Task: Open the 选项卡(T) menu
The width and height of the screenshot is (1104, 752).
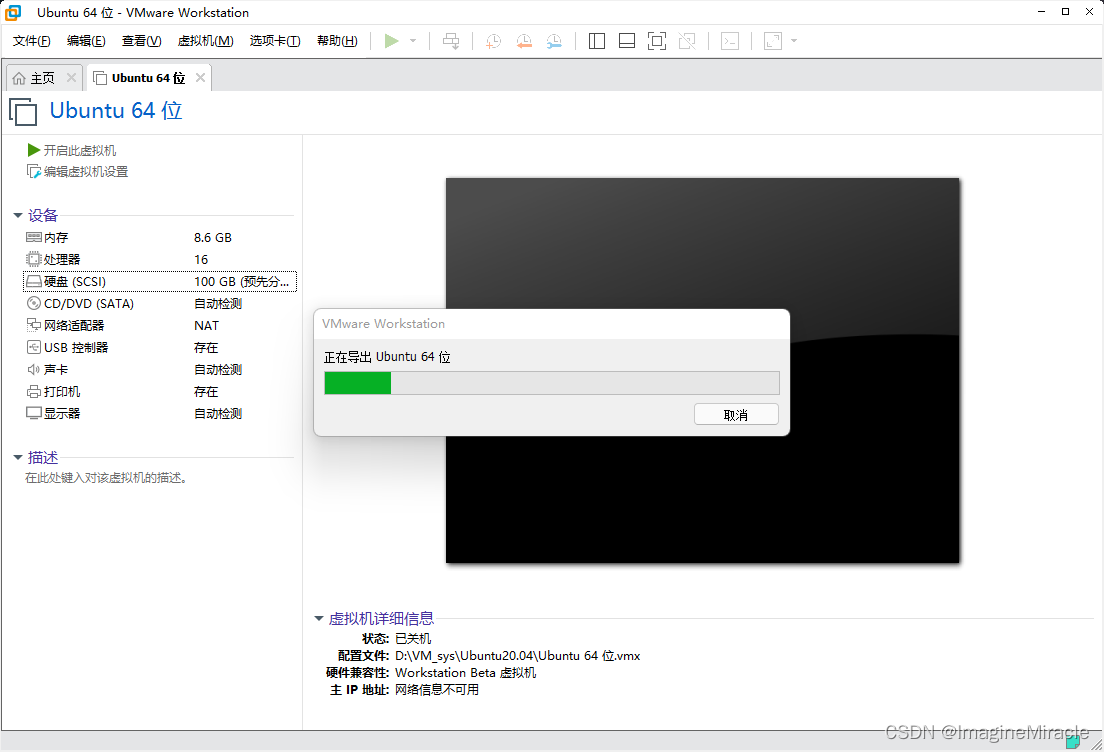Action: 275,41
